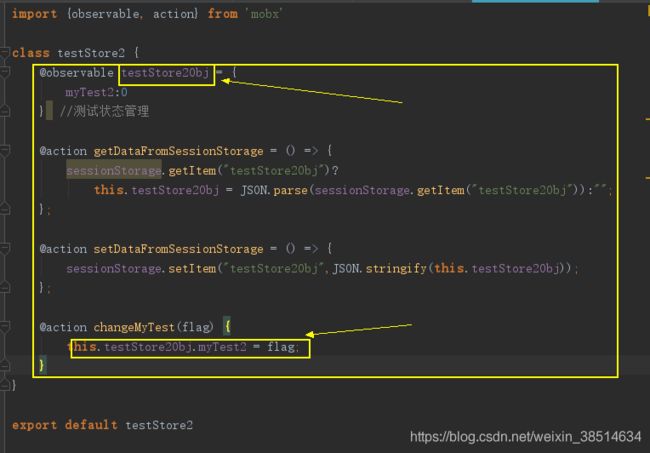Click myTest2 in the flag assignment line

coord(222,346)
